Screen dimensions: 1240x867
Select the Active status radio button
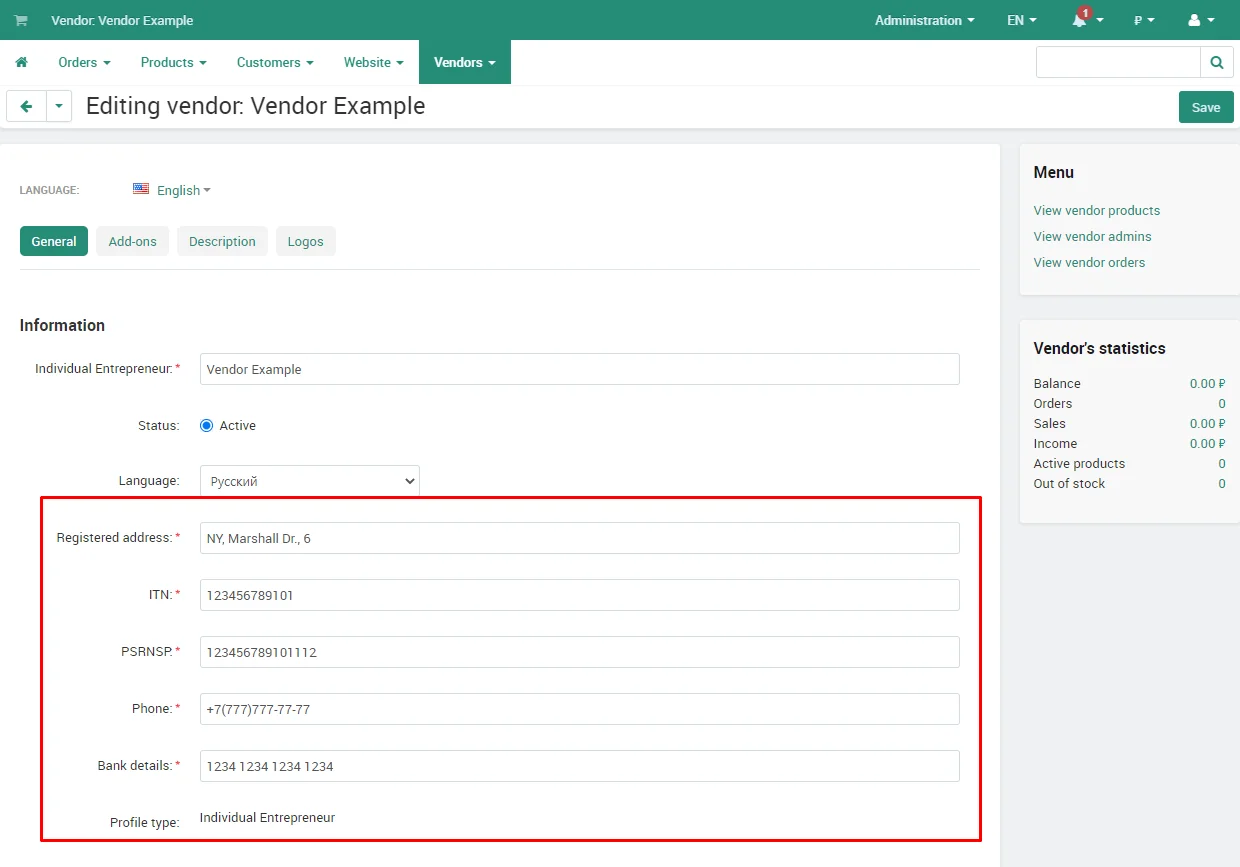coord(207,425)
